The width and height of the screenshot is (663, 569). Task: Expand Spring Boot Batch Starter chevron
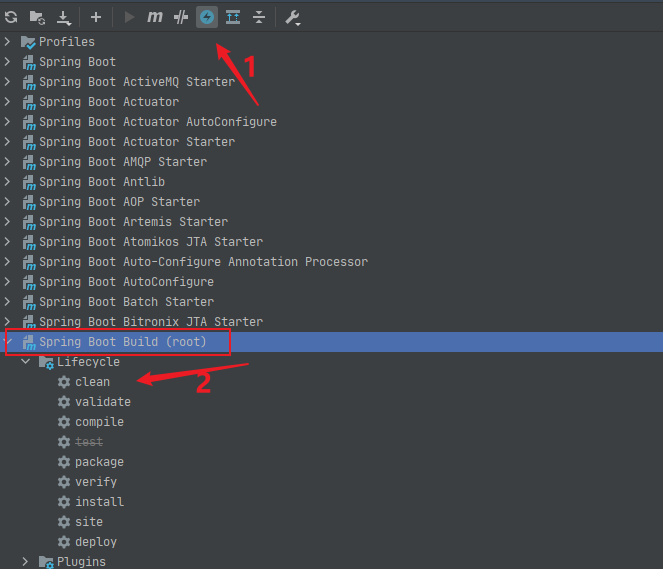(x=7, y=301)
